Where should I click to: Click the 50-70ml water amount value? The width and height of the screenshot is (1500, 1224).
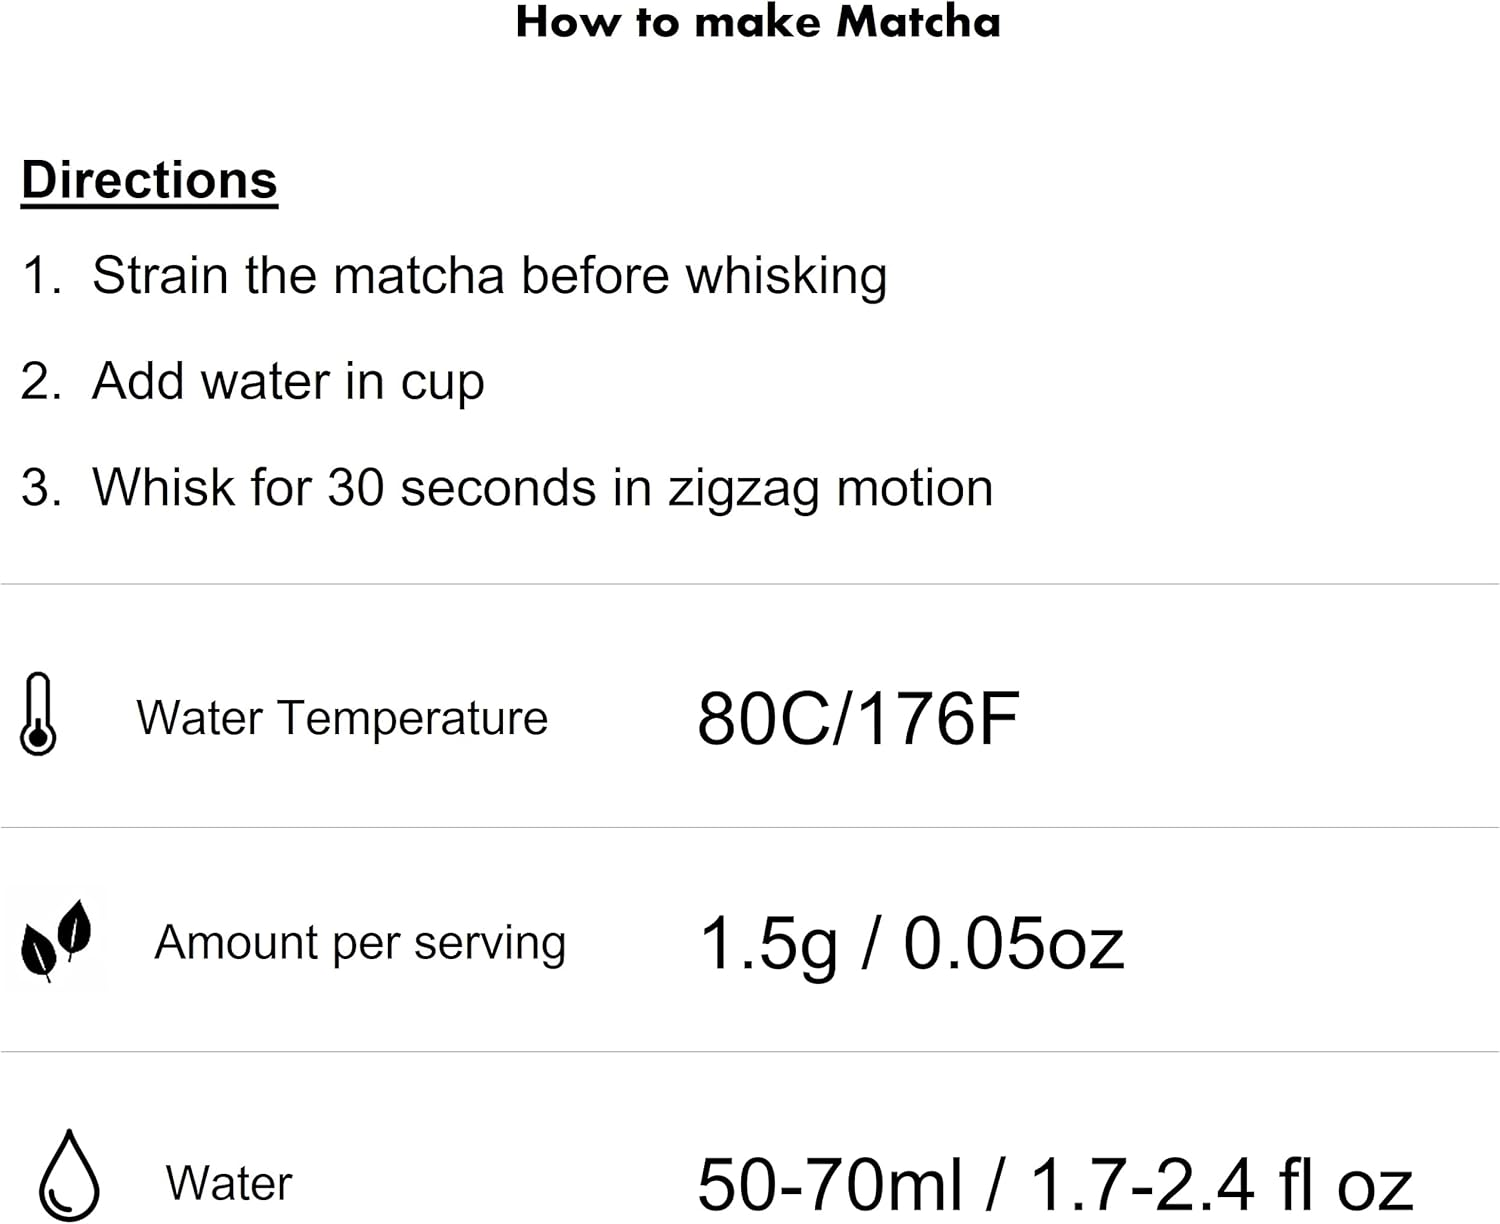(x=830, y=1184)
